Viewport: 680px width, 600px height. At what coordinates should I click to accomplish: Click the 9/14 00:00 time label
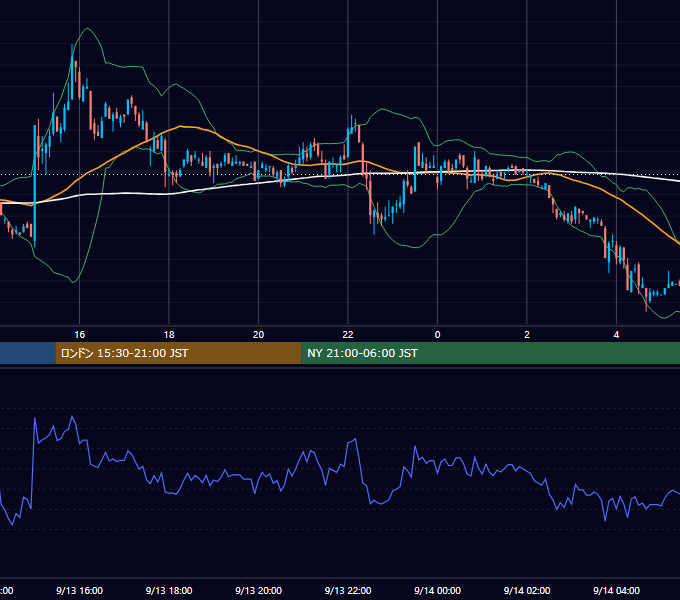437,590
